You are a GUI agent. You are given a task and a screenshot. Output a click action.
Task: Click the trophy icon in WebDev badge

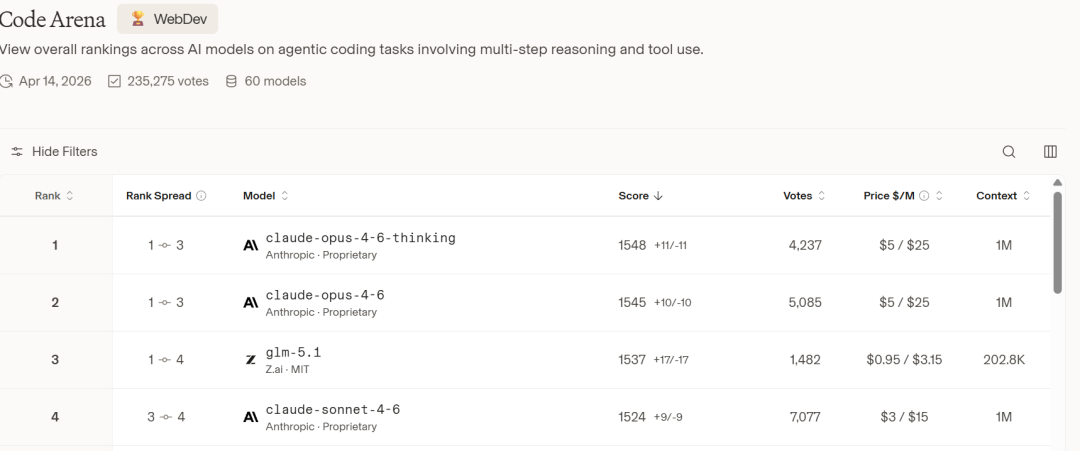coord(138,19)
